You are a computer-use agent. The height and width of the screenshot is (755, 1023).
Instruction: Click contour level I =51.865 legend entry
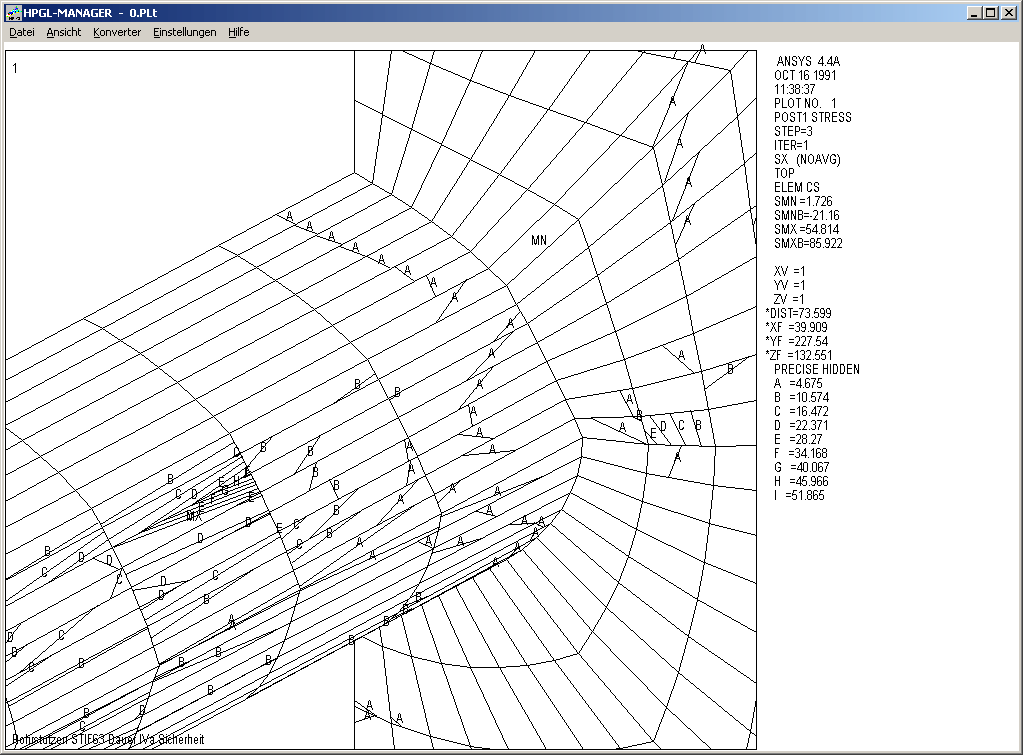798,495
